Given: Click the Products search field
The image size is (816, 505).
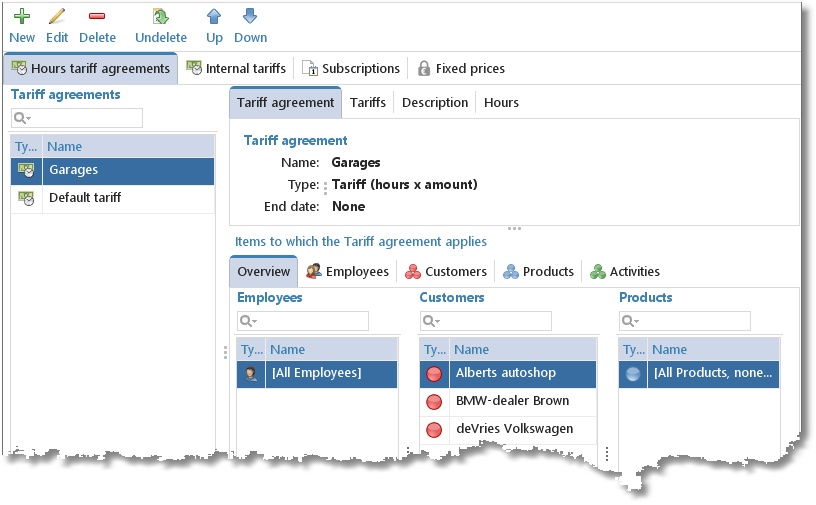Looking at the screenshot, I should pos(685,321).
